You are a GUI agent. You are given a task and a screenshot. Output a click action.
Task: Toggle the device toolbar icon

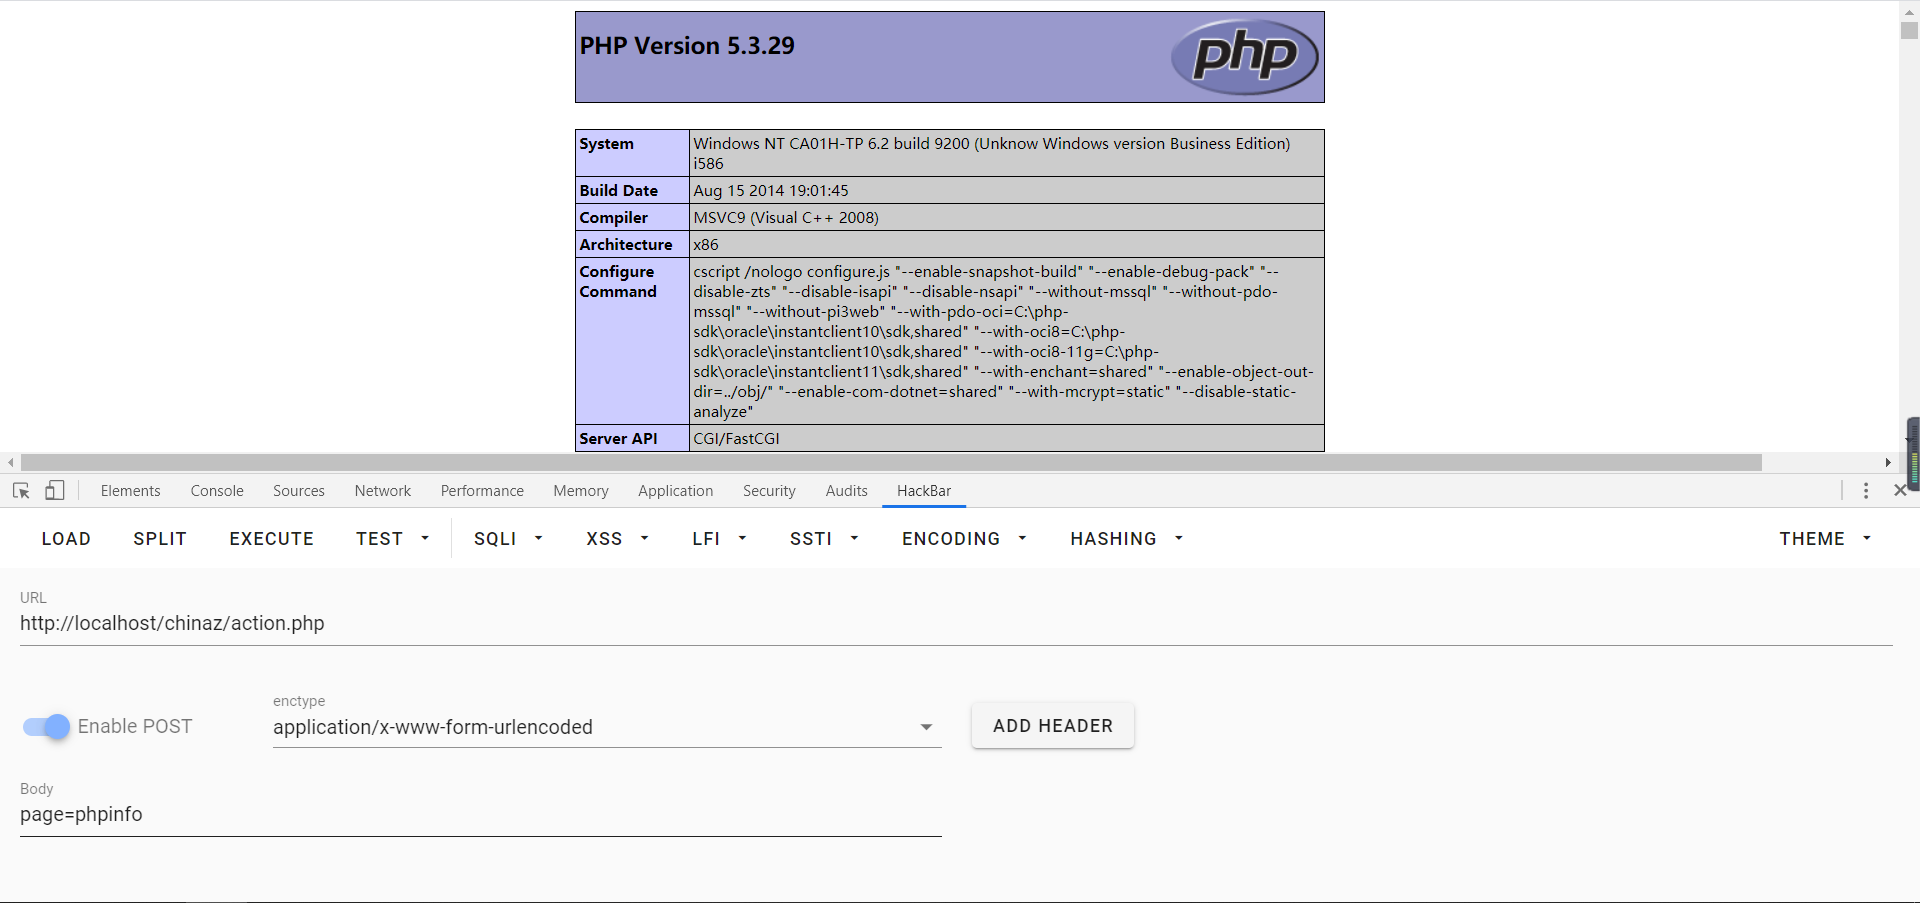pos(55,491)
